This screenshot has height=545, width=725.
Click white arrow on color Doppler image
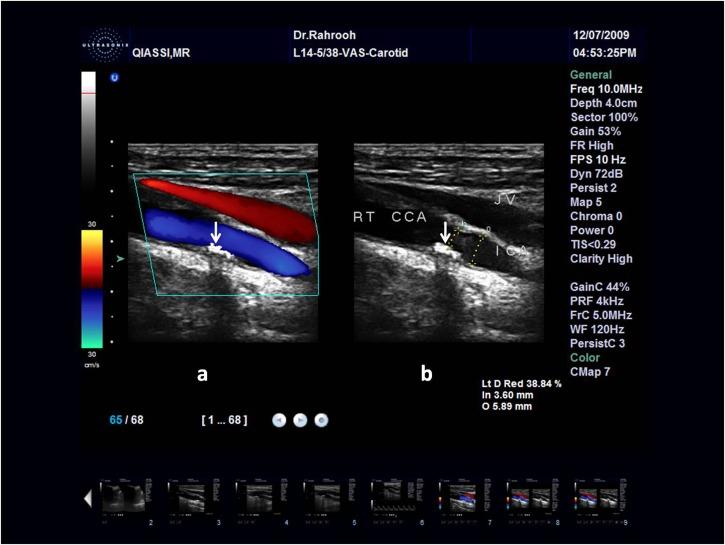click(214, 234)
